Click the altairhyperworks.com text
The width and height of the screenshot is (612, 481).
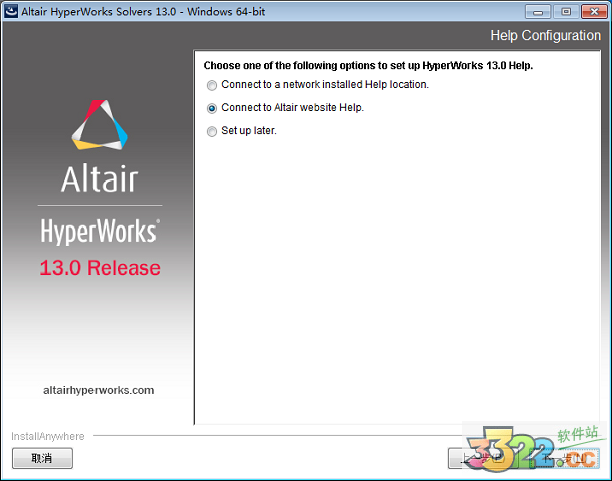[x=98, y=390]
